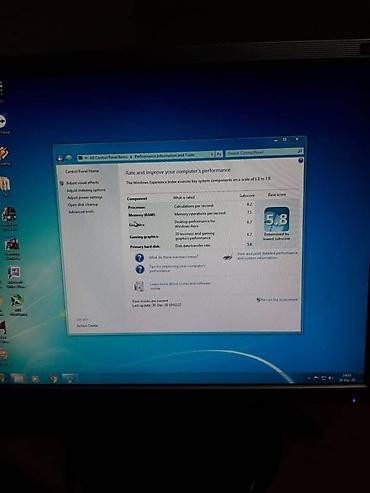
Task: Click the 'Last update' date text
Action: click(x=157, y=305)
